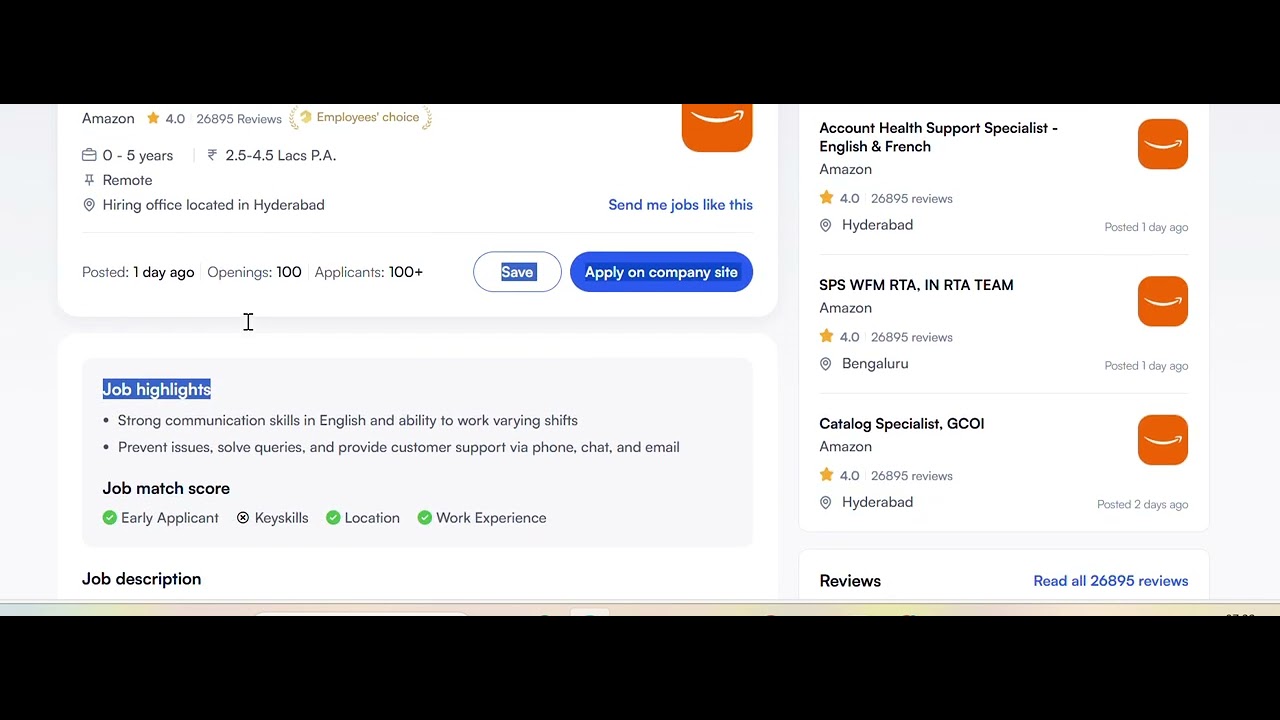This screenshot has height=720, width=1280.
Task: Open 'Read all 26895 reviews' link
Action: (x=1110, y=581)
